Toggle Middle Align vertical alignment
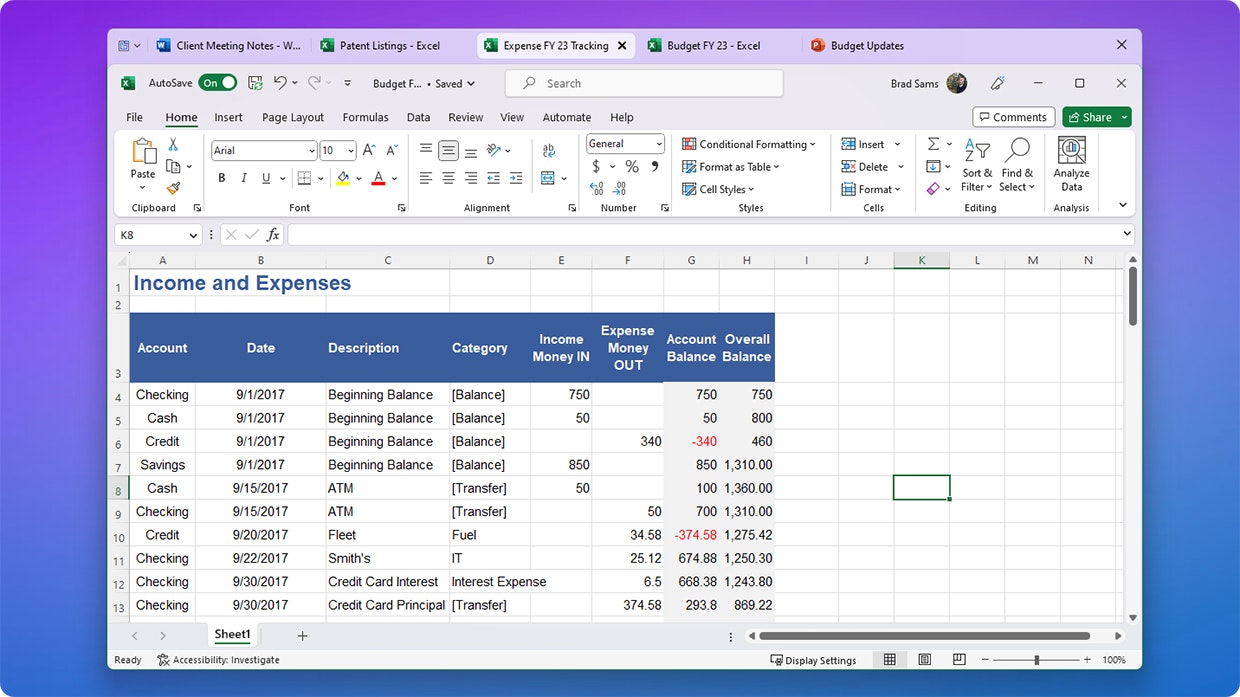Image resolution: width=1240 pixels, height=697 pixels. (x=448, y=151)
